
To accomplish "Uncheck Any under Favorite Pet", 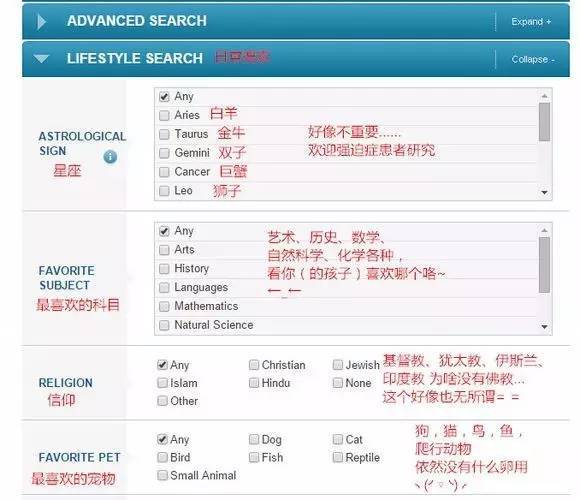I will 162,439.
